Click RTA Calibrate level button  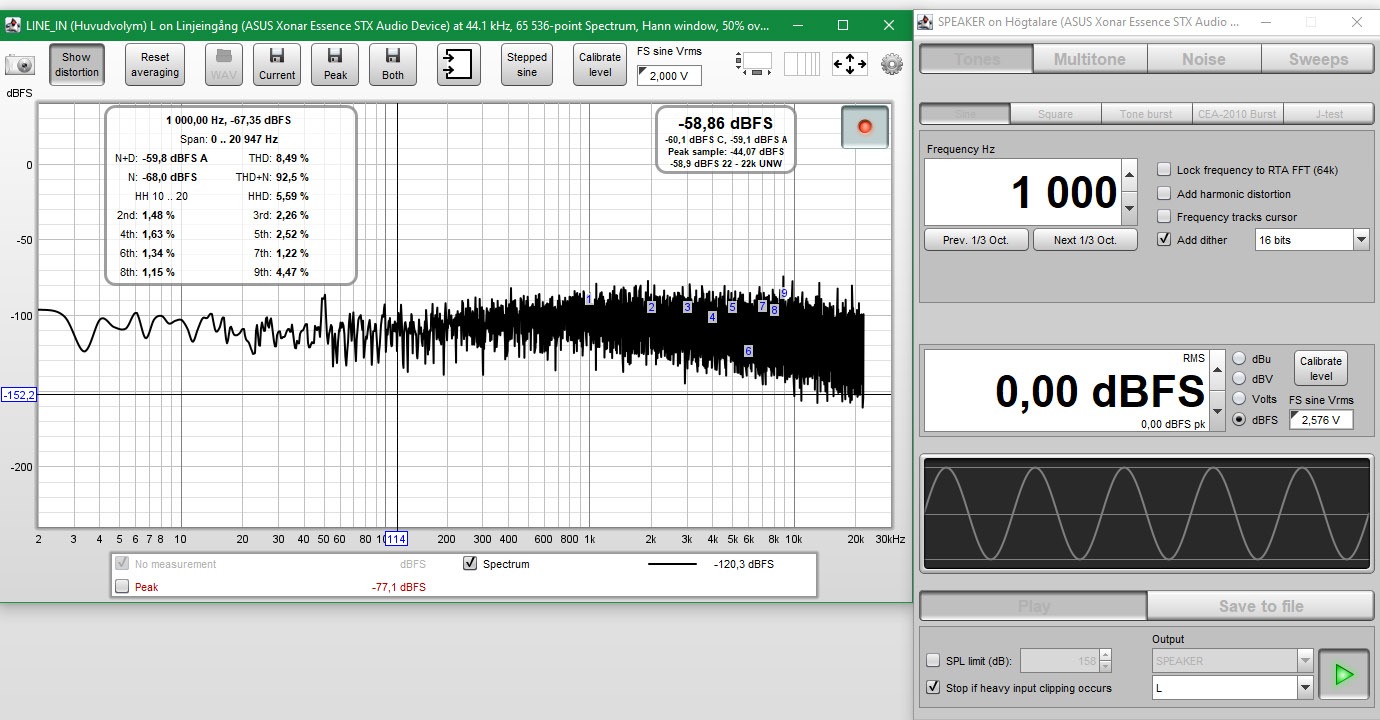click(600, 65)
